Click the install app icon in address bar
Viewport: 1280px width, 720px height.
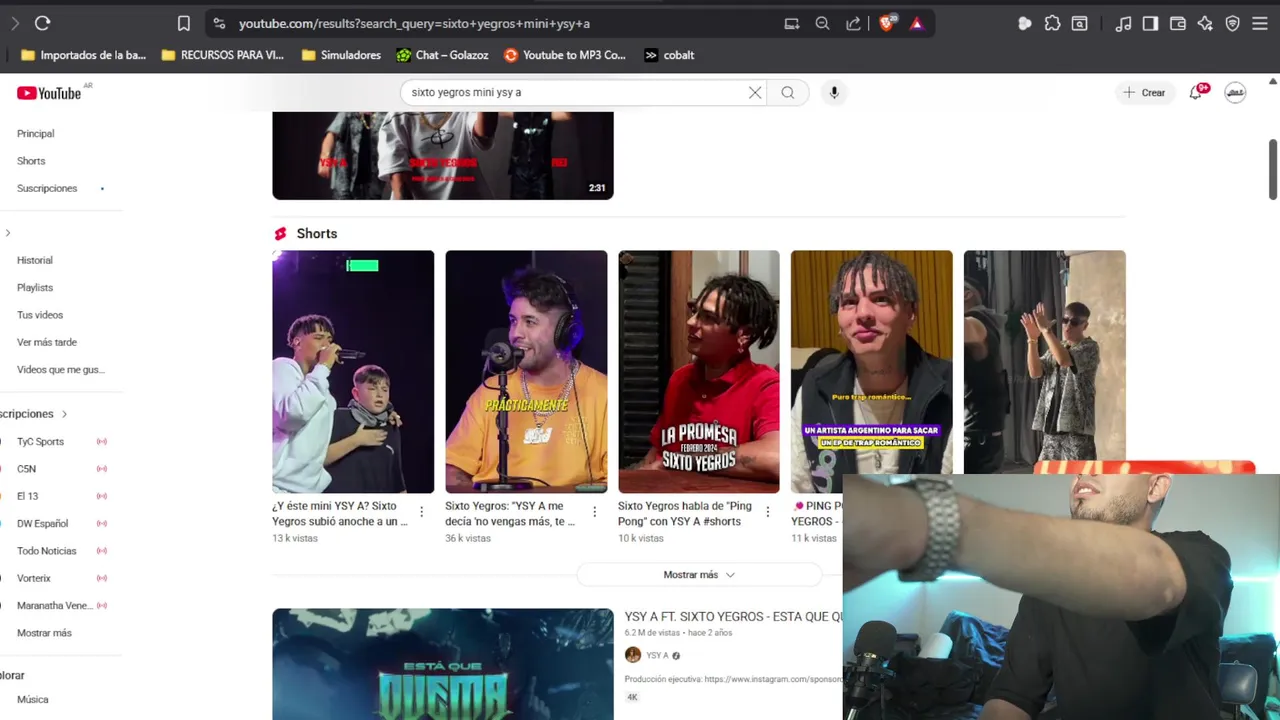click(792, 23)
